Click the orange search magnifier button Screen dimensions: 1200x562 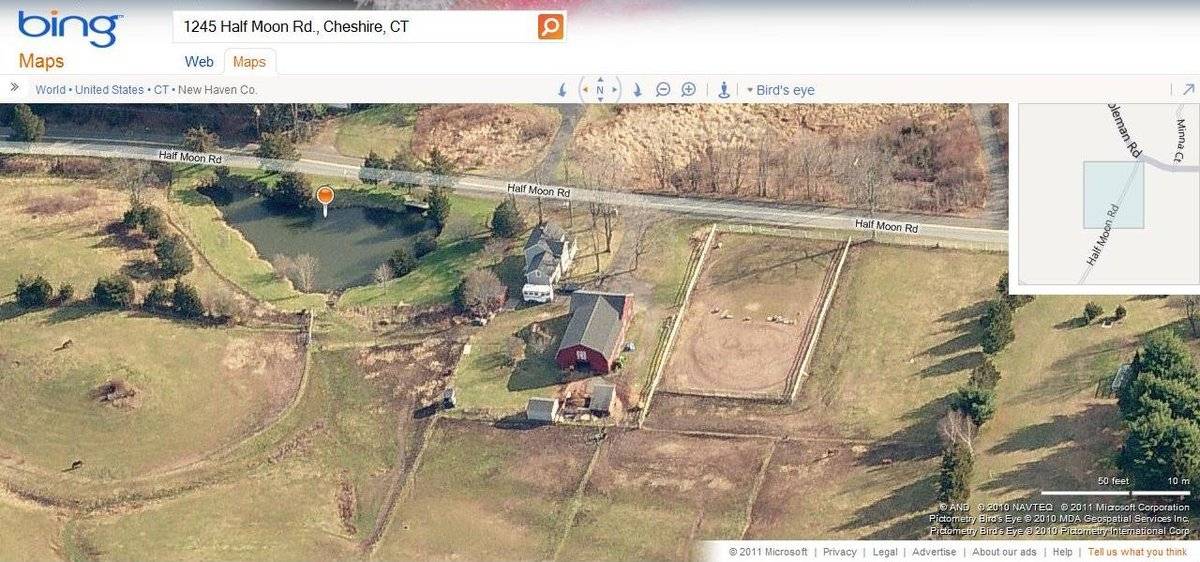[551, 27]
